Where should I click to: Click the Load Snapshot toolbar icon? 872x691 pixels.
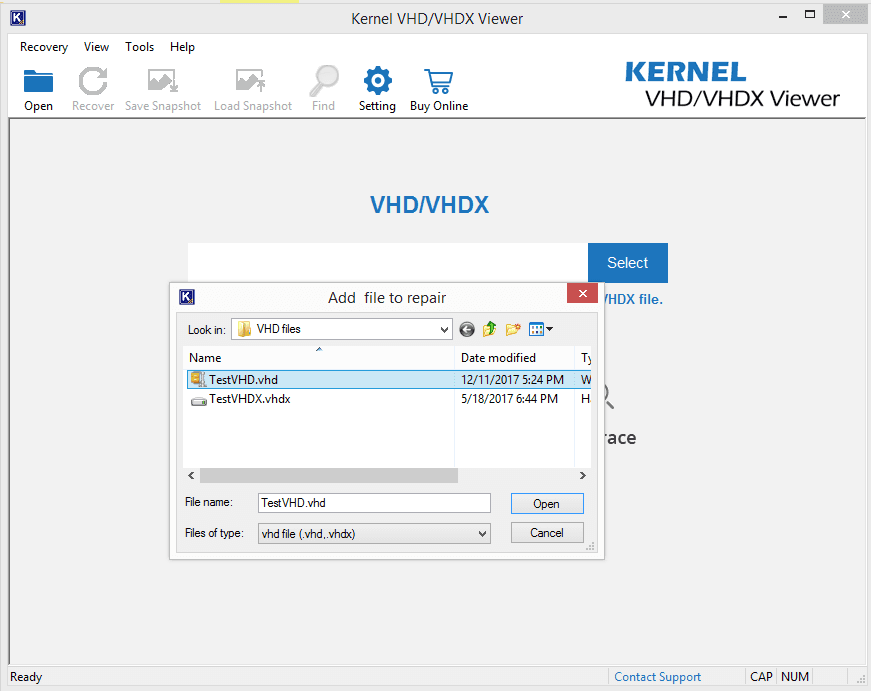click(251, 81)
